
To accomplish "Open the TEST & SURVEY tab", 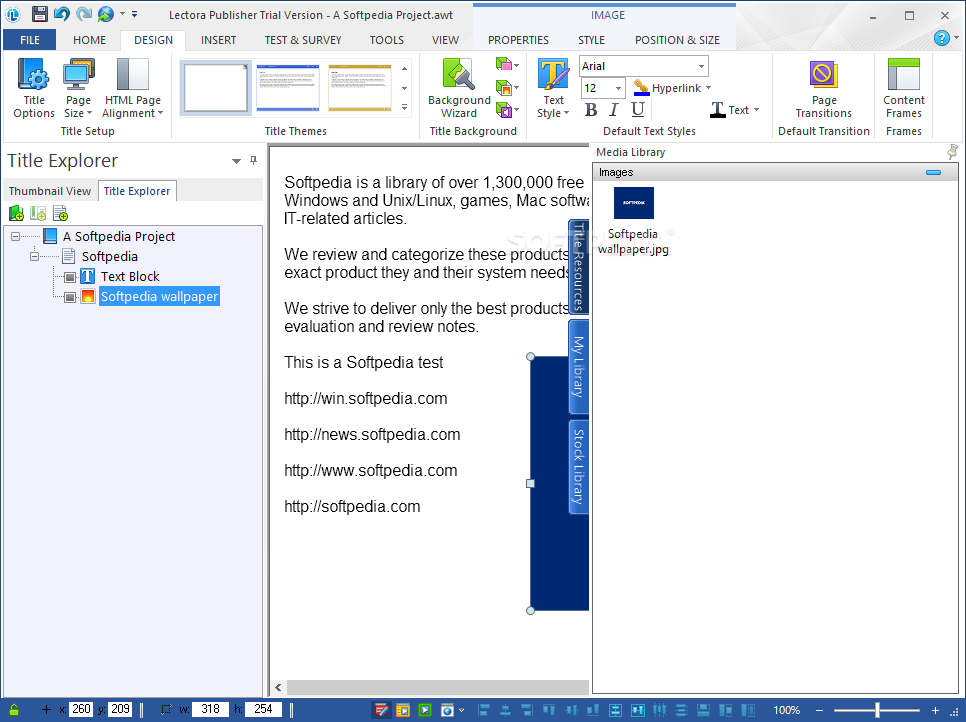I will [x=302, y=40].
